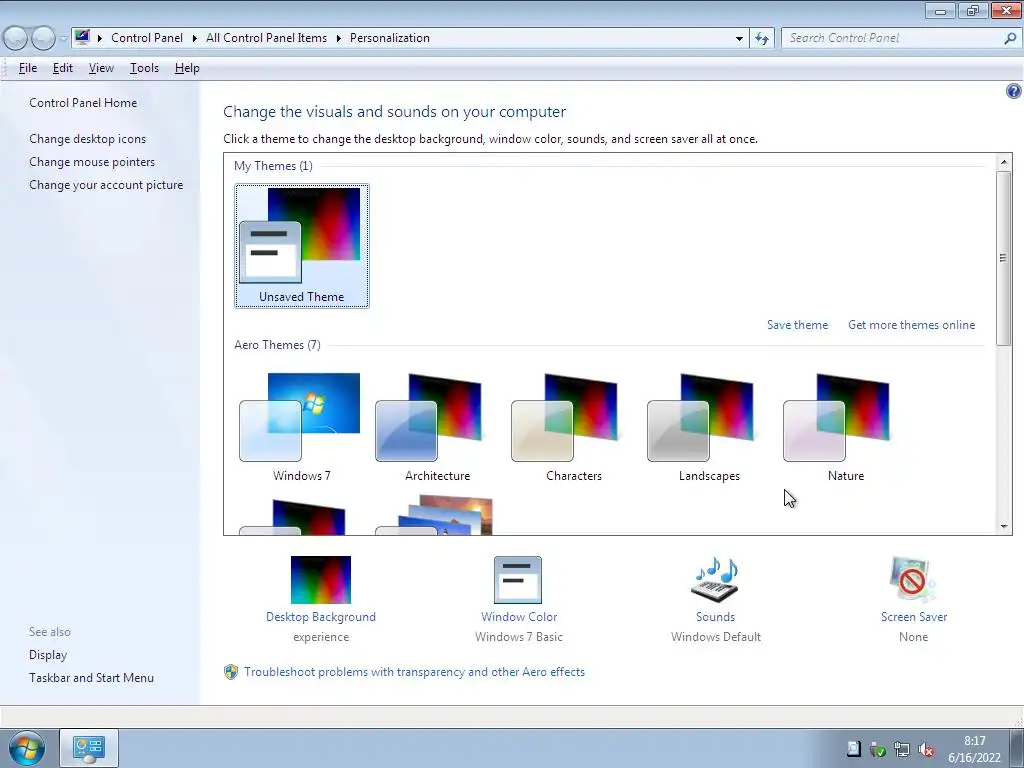
Task: Expand the arrow before Control Panel breadcrumb
Action: tap(100, 38)
